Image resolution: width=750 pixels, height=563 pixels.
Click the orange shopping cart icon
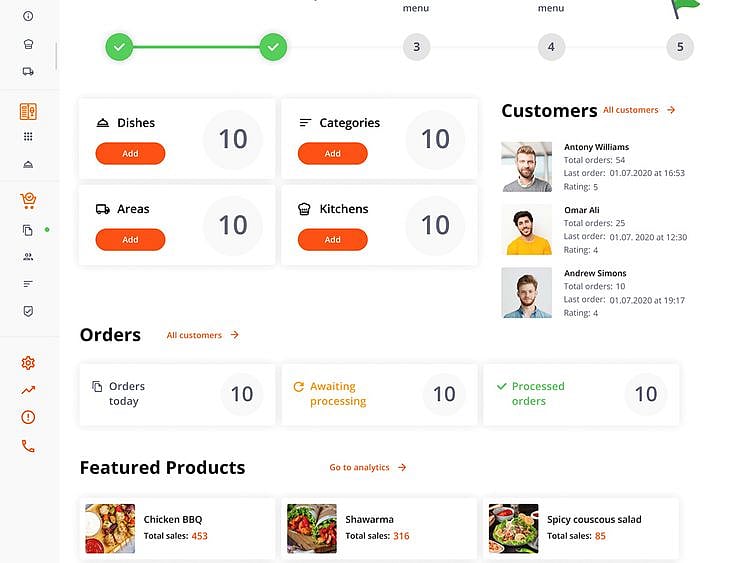pos(28,200)
